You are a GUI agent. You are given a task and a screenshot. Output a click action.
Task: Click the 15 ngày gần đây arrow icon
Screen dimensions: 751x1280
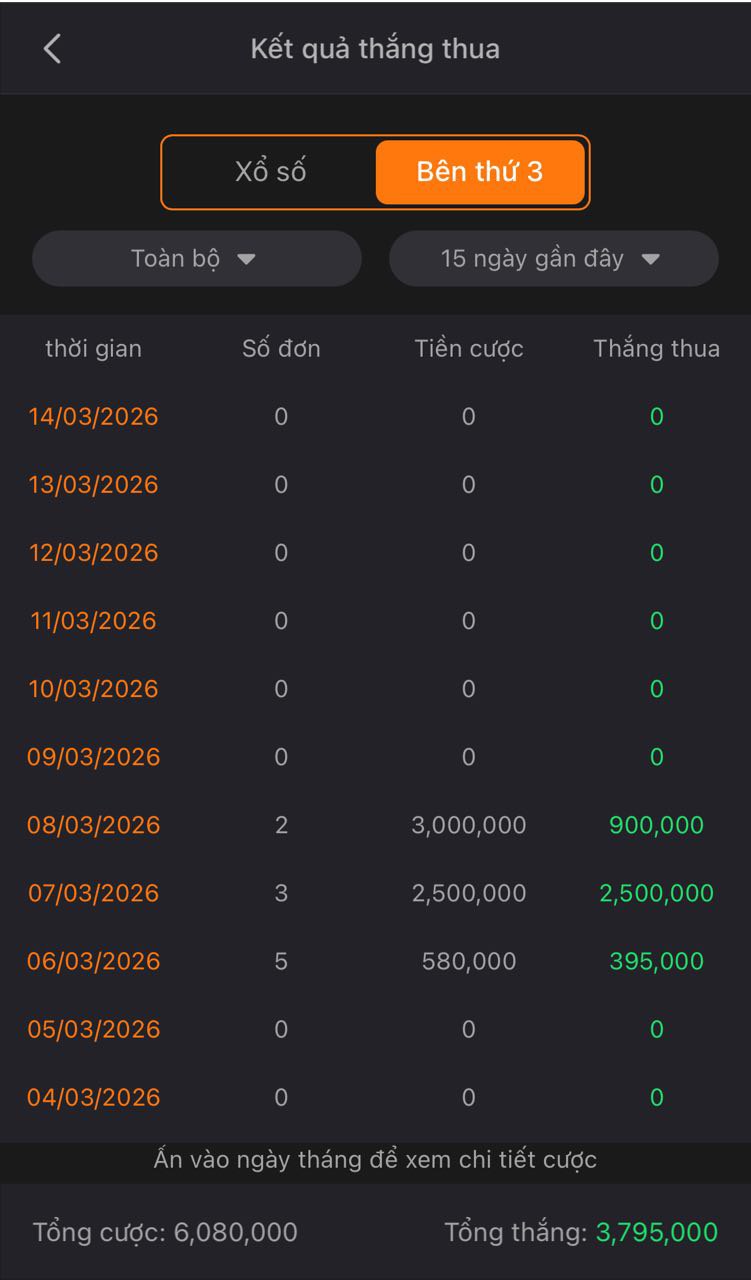pos(650,260)
